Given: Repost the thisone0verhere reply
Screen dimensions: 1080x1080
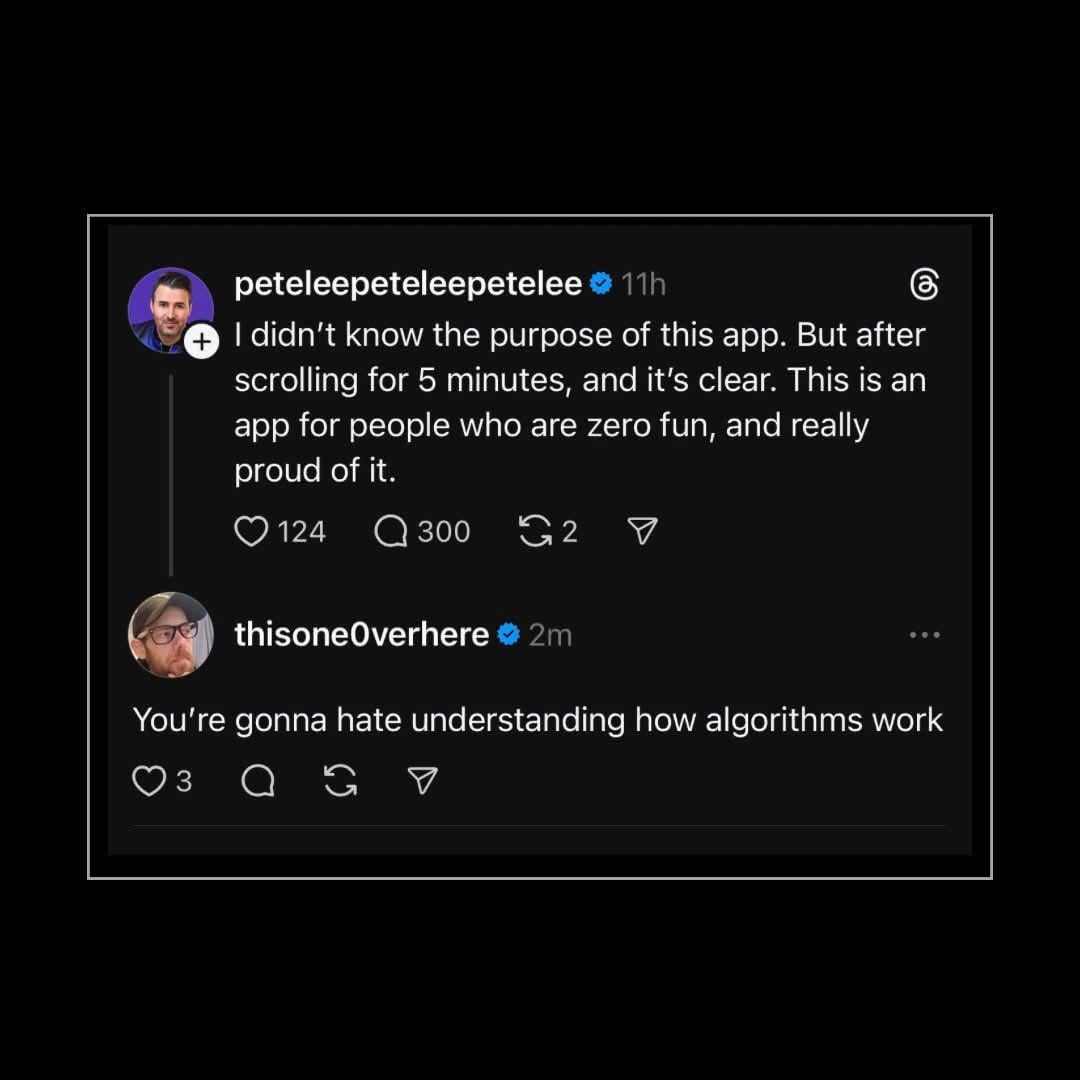Looking at the screenshot, I should click(341, 781).
